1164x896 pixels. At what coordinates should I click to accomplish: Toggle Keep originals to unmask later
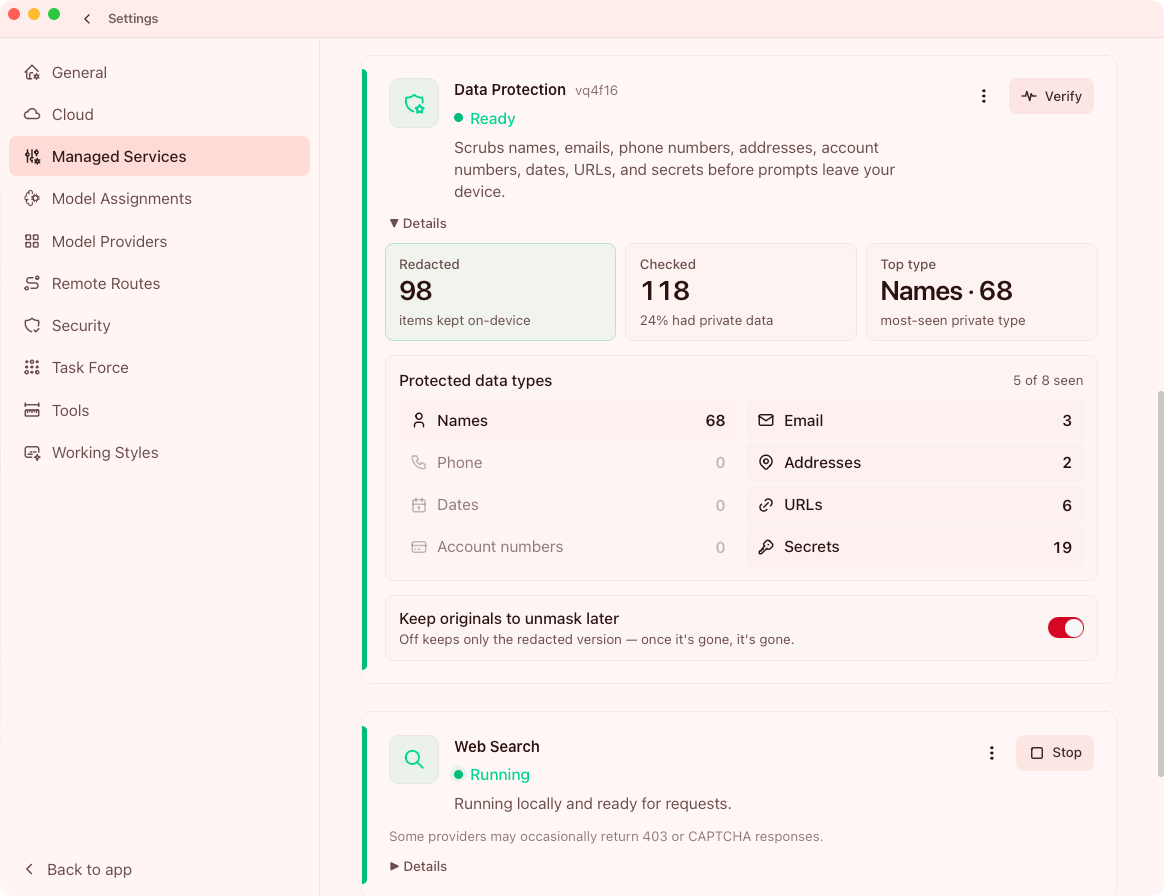coord(1065,628)
